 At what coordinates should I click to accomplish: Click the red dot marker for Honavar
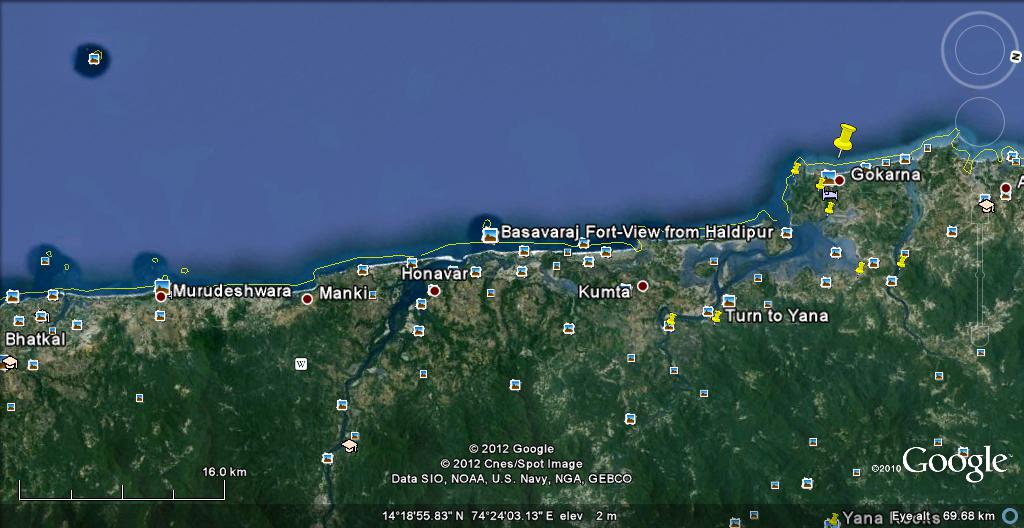coord(434,291)
